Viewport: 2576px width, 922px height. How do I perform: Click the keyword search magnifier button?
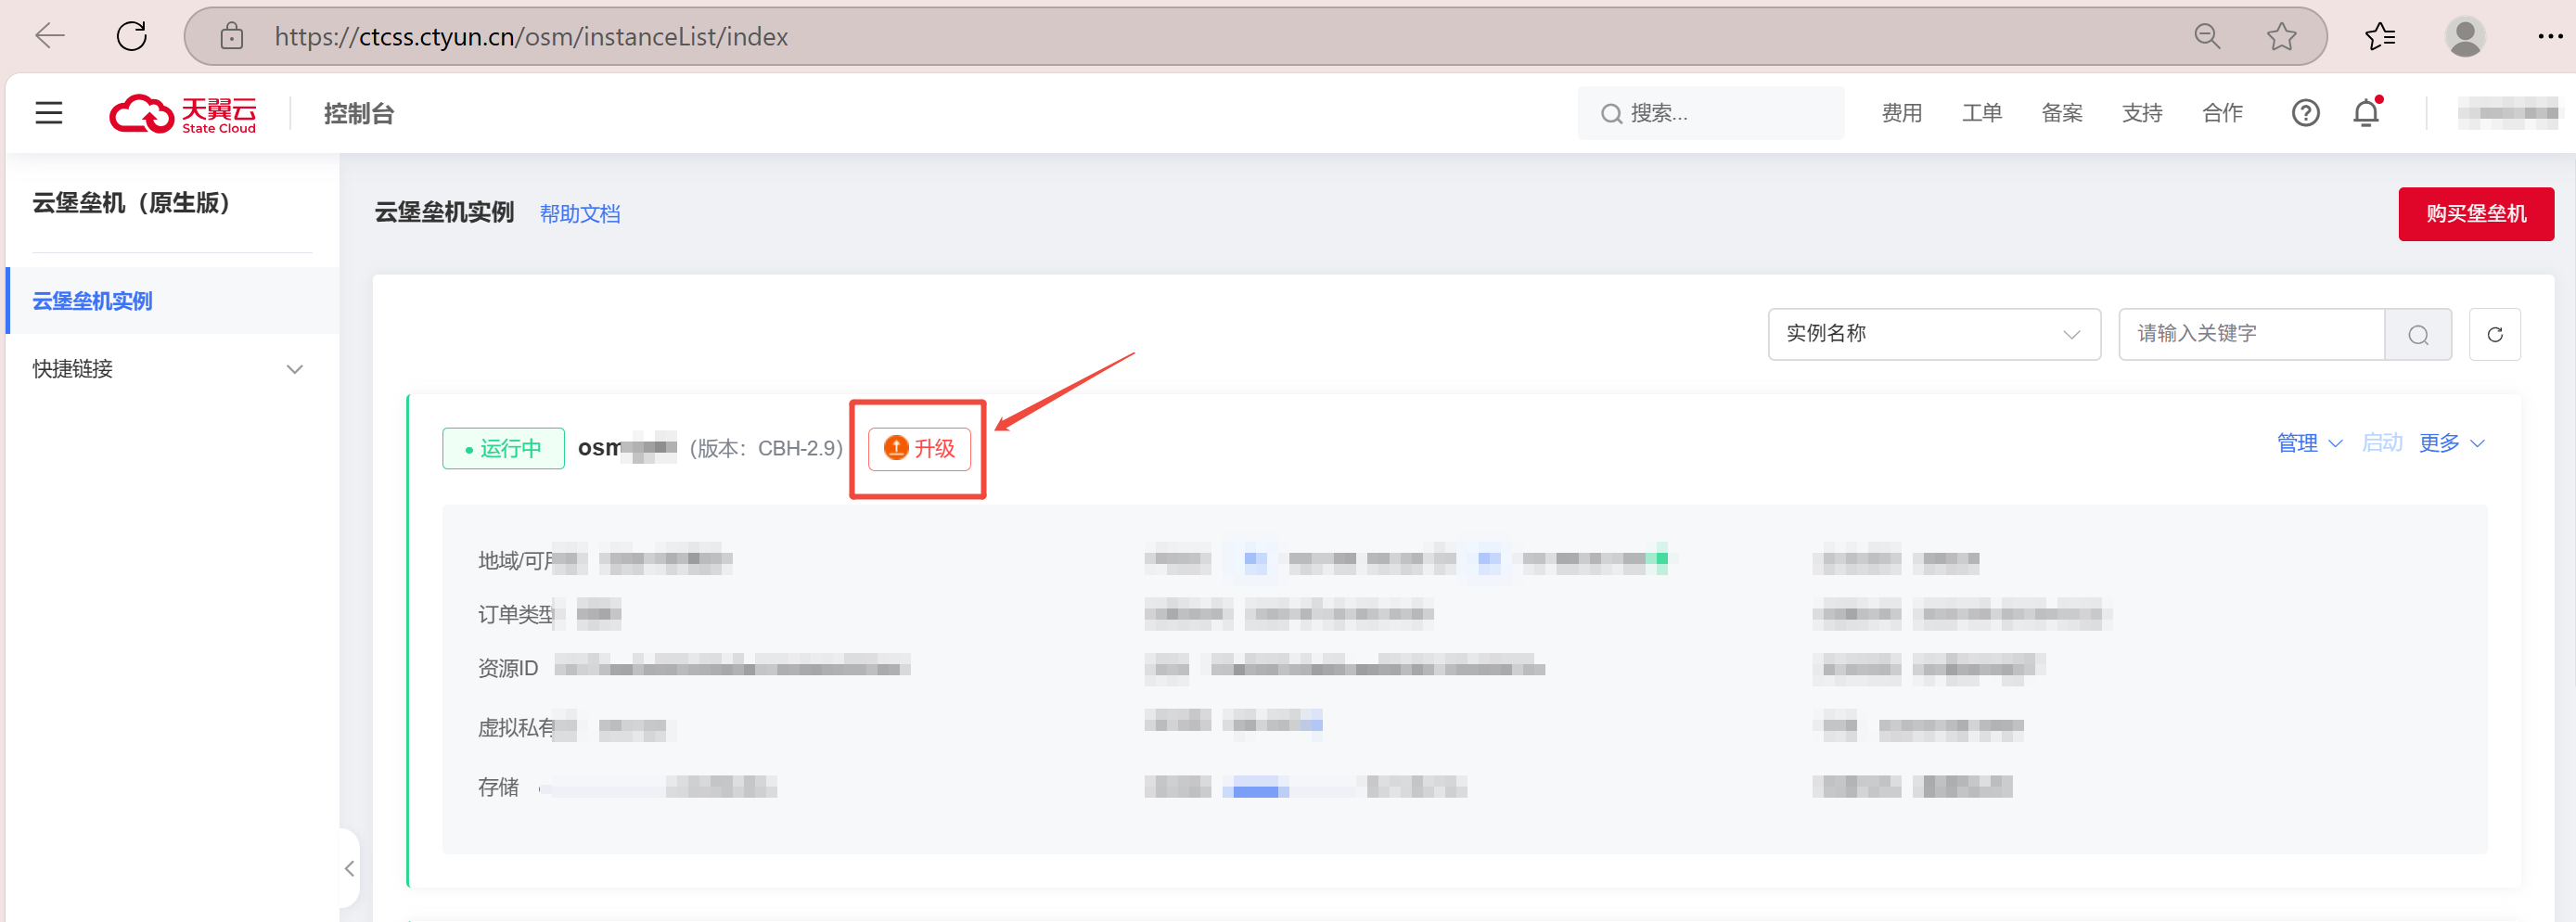[2417, 334]
